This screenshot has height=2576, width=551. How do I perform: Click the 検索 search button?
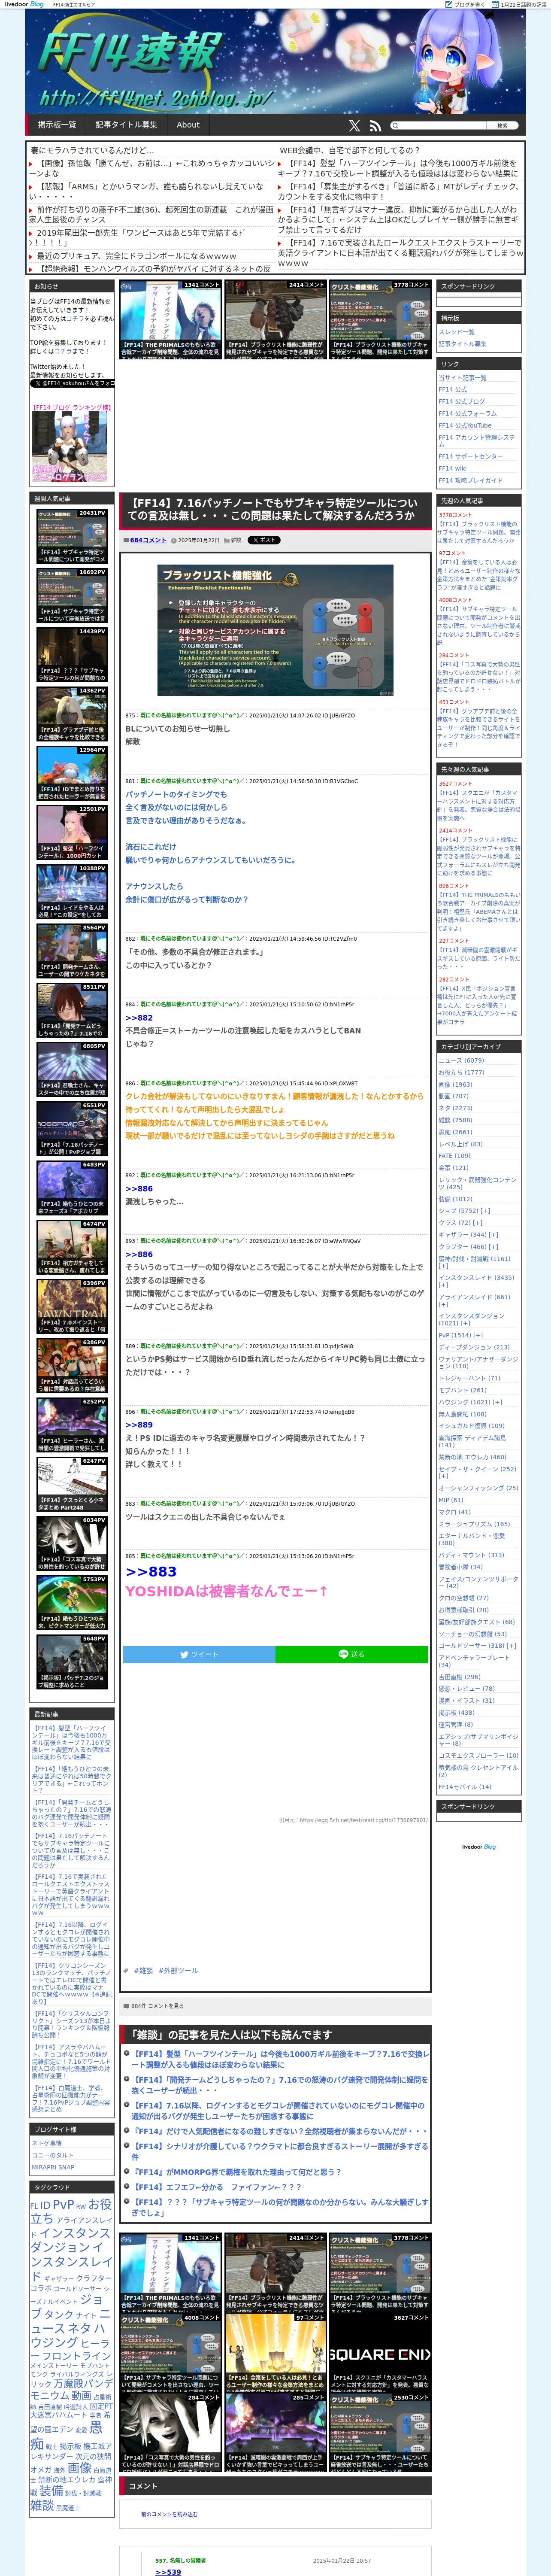tap(503, 125)
